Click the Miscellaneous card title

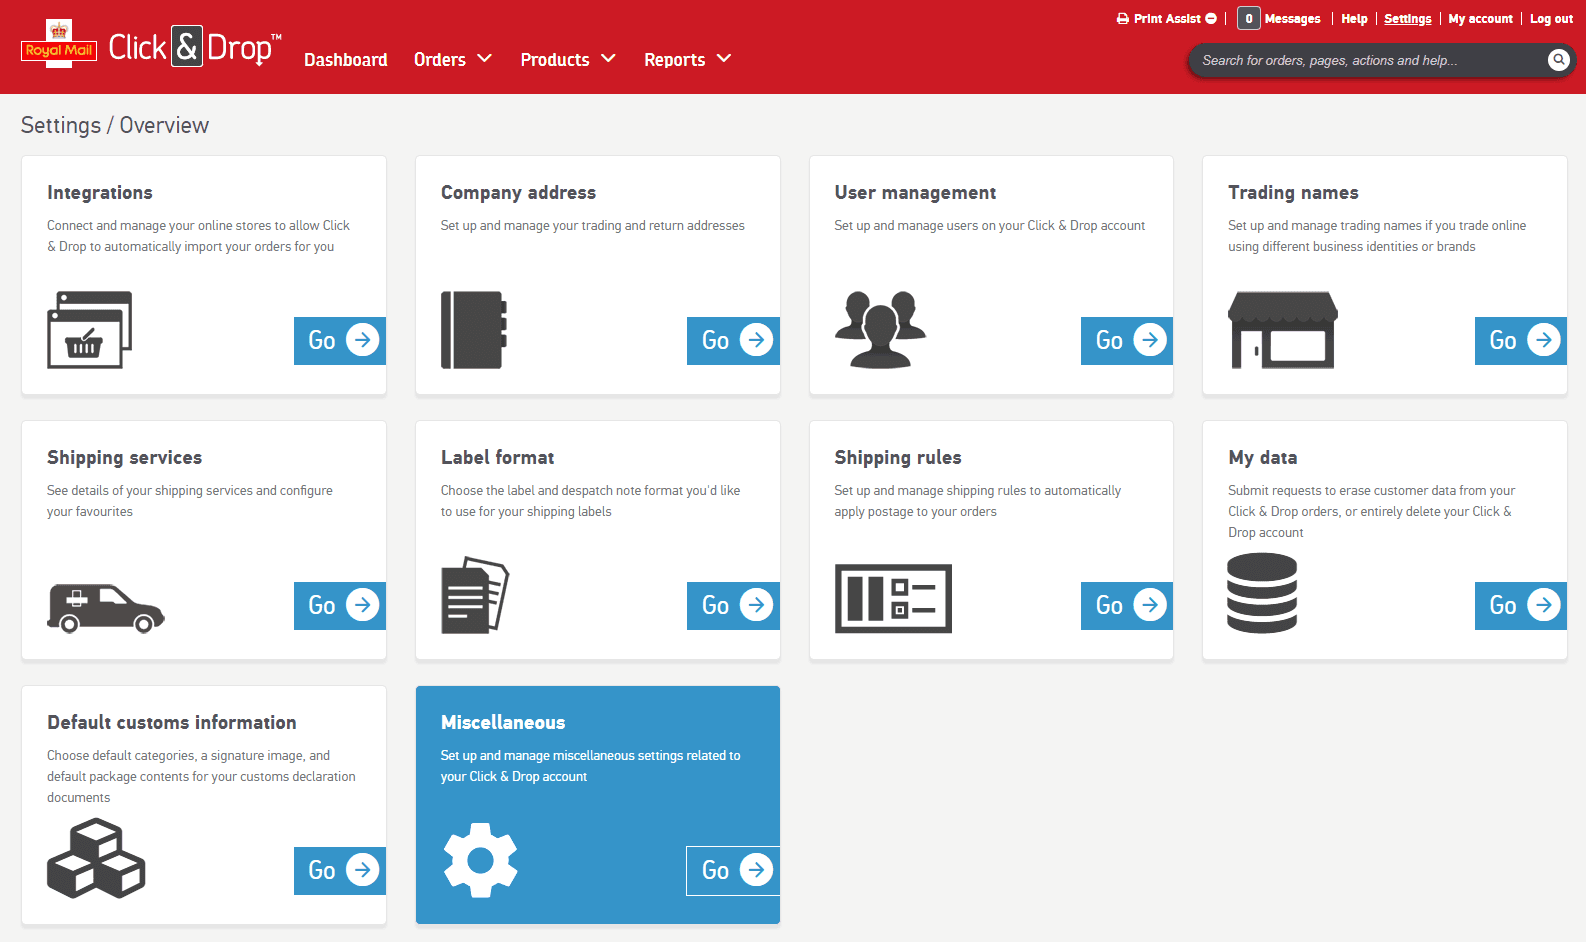click(503, 723)
